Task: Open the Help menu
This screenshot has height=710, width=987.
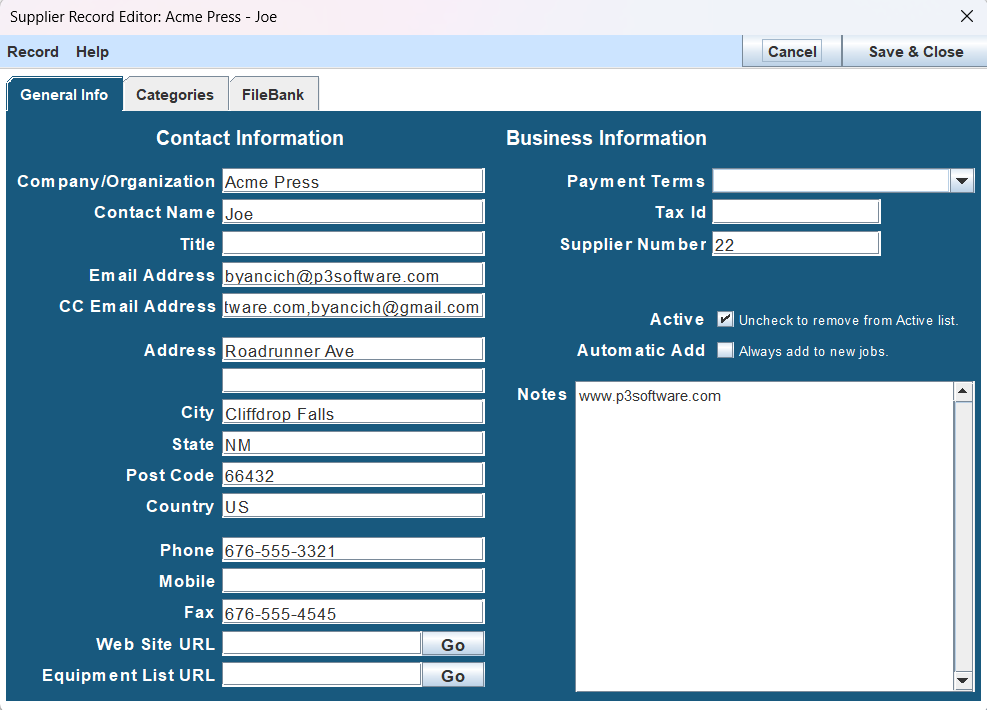Action: (92, 51)
